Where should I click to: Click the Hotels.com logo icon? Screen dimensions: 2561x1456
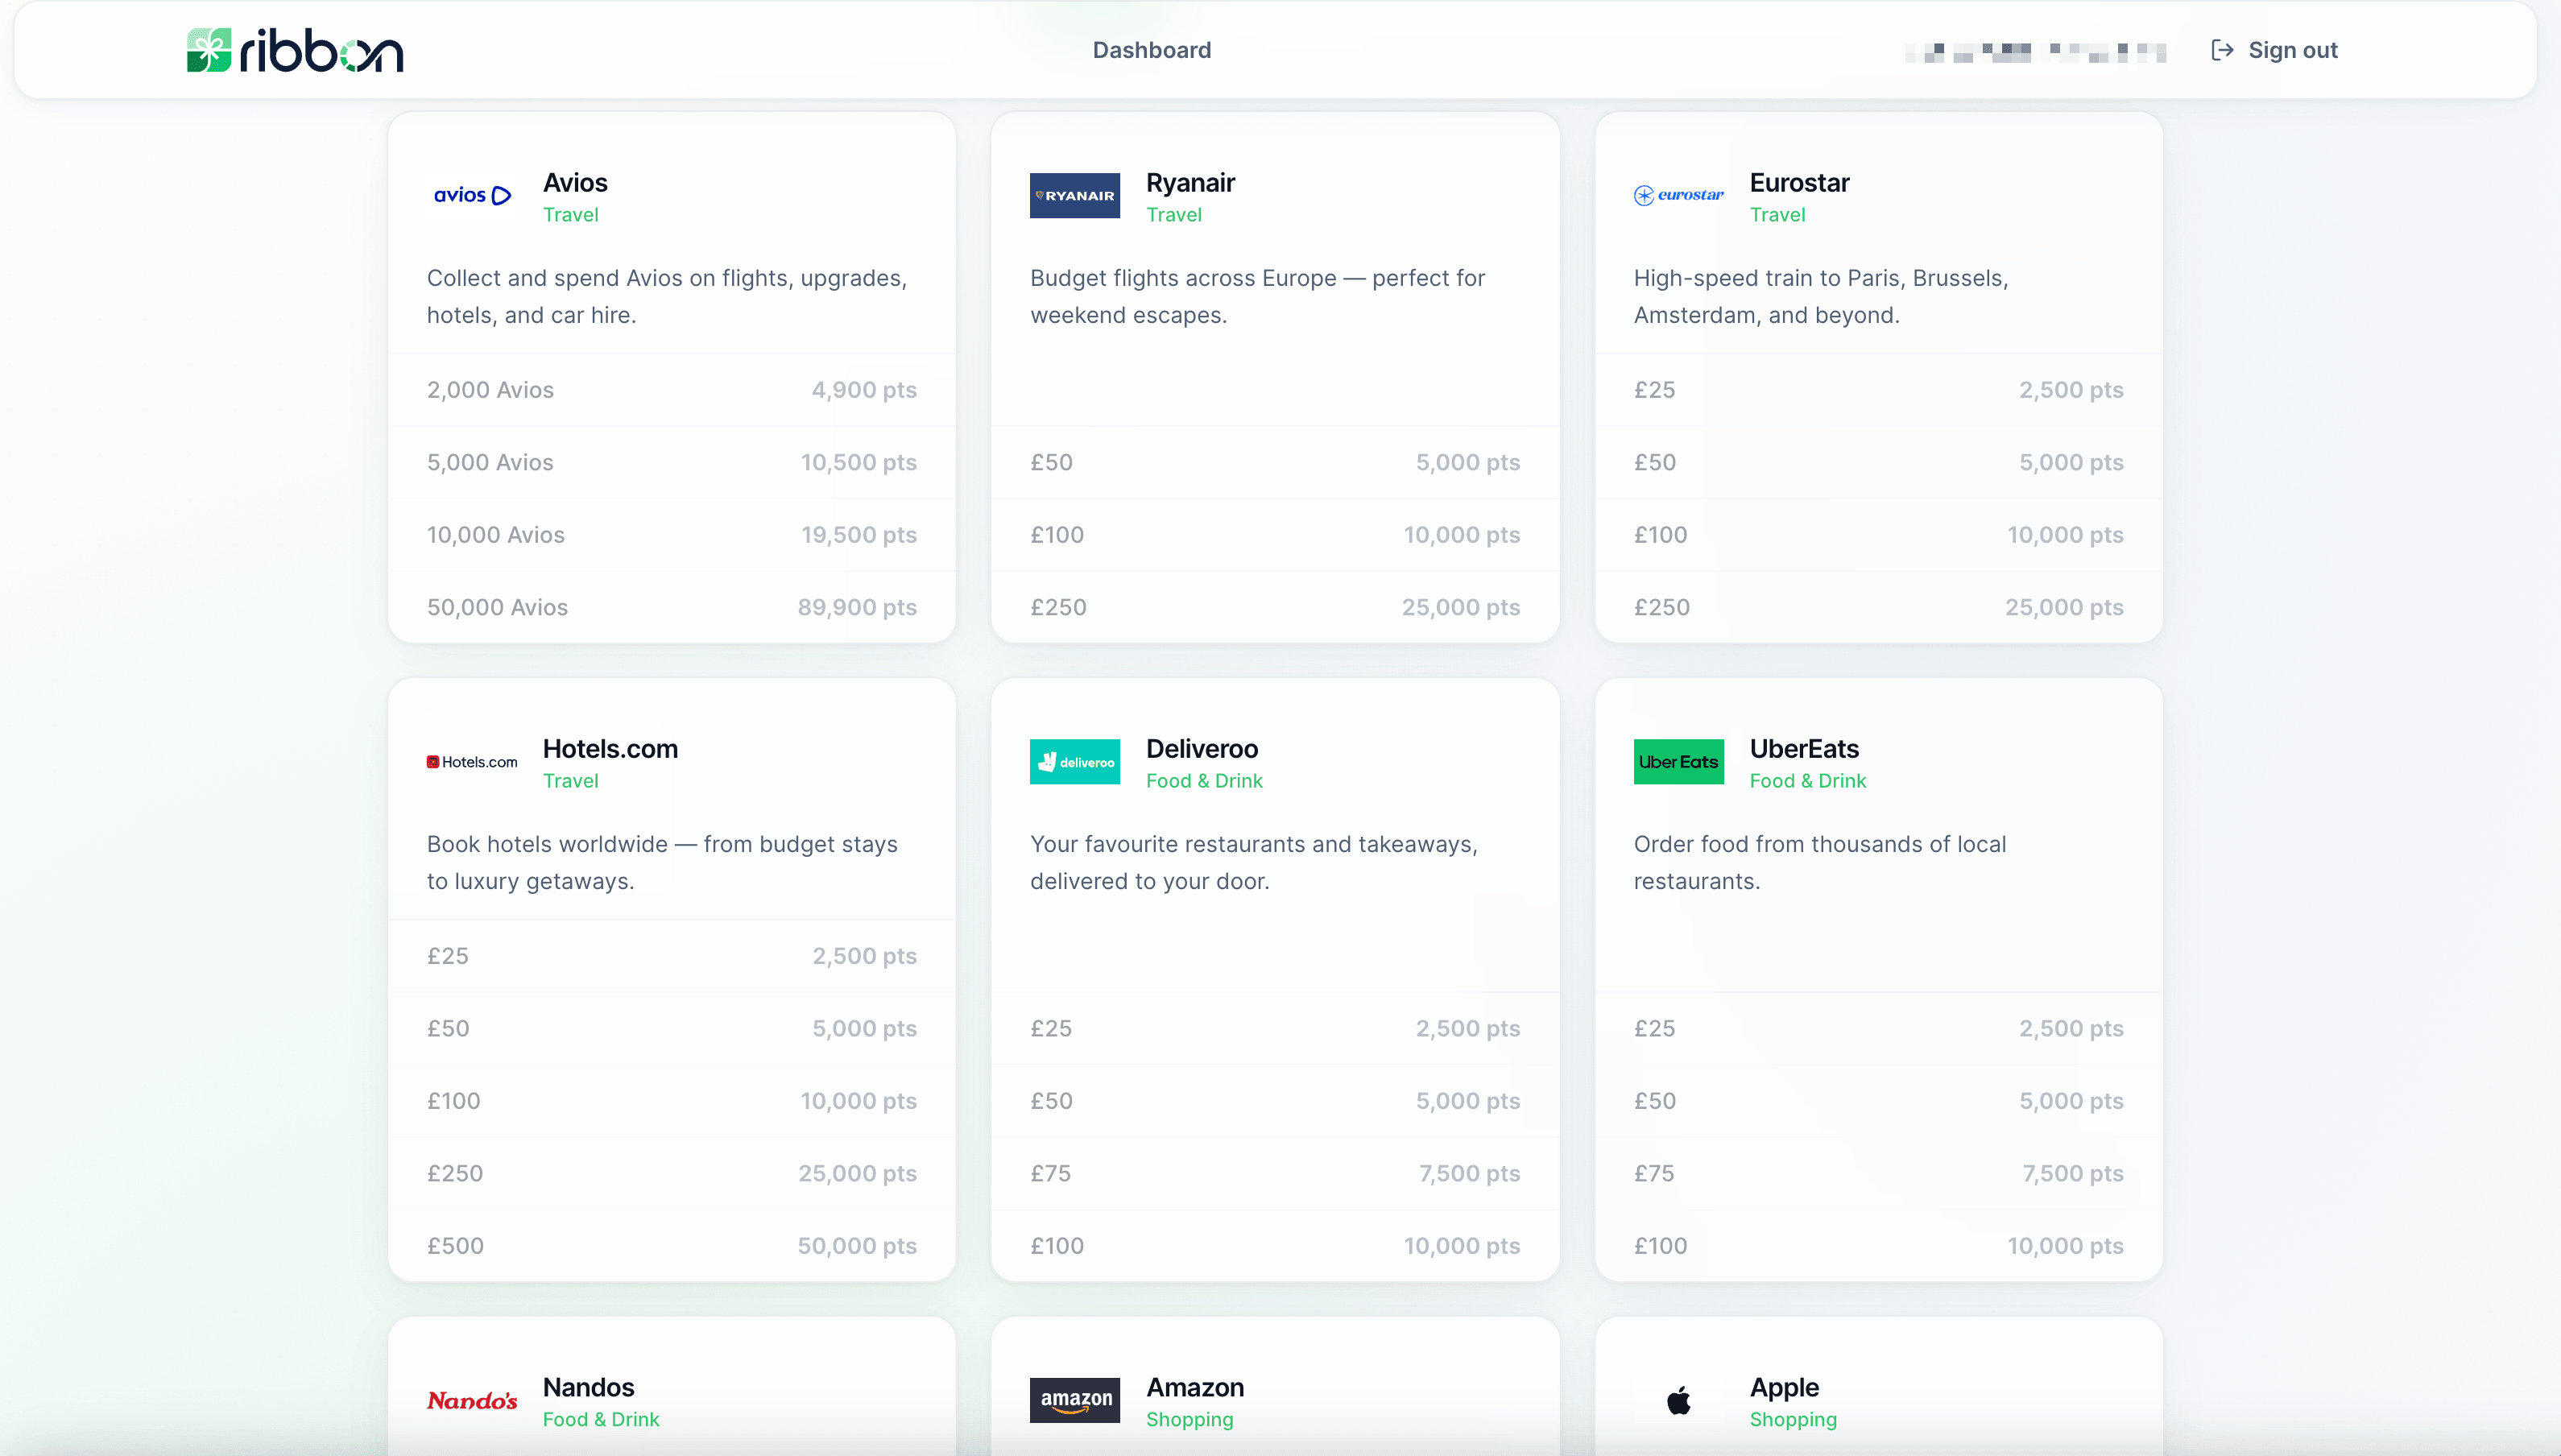click(472, 762)
